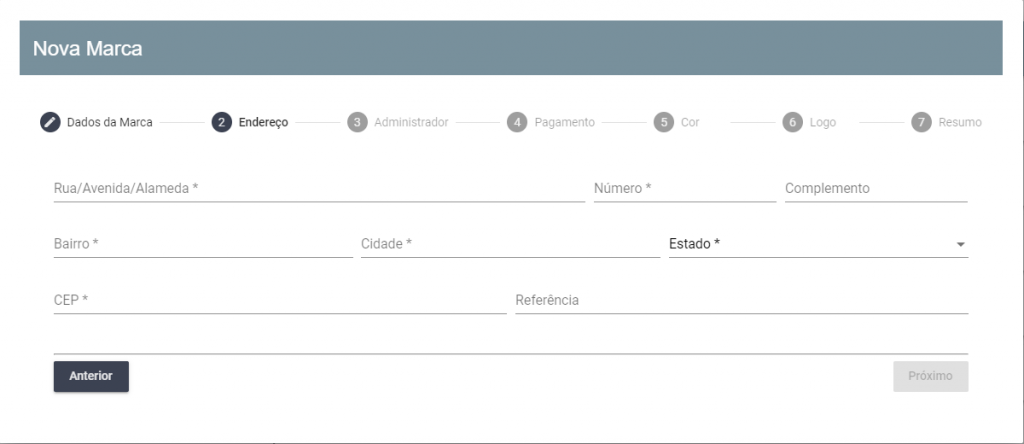Screen dimensions: 1024x444
Task: Click the Próximo button
Action: [931, 376]
